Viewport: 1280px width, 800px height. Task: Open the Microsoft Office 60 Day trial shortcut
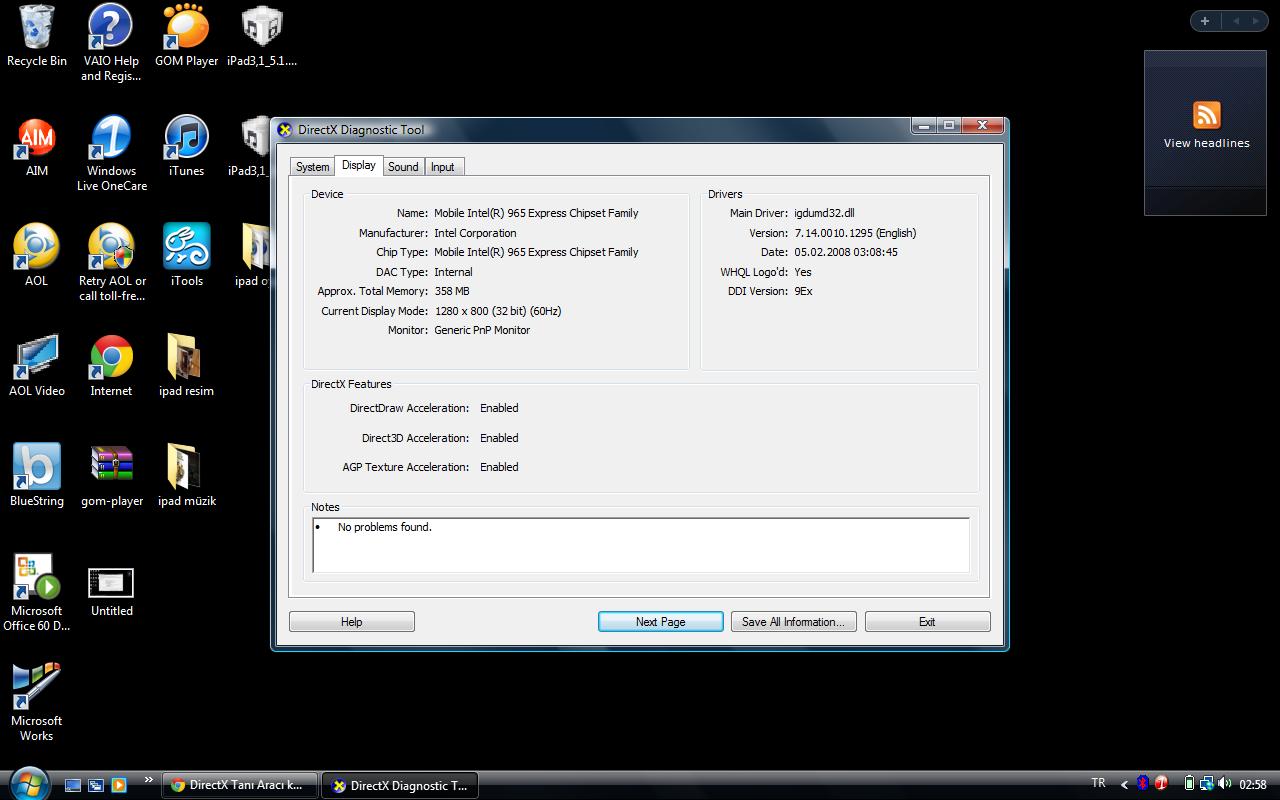tap(37, 592)
